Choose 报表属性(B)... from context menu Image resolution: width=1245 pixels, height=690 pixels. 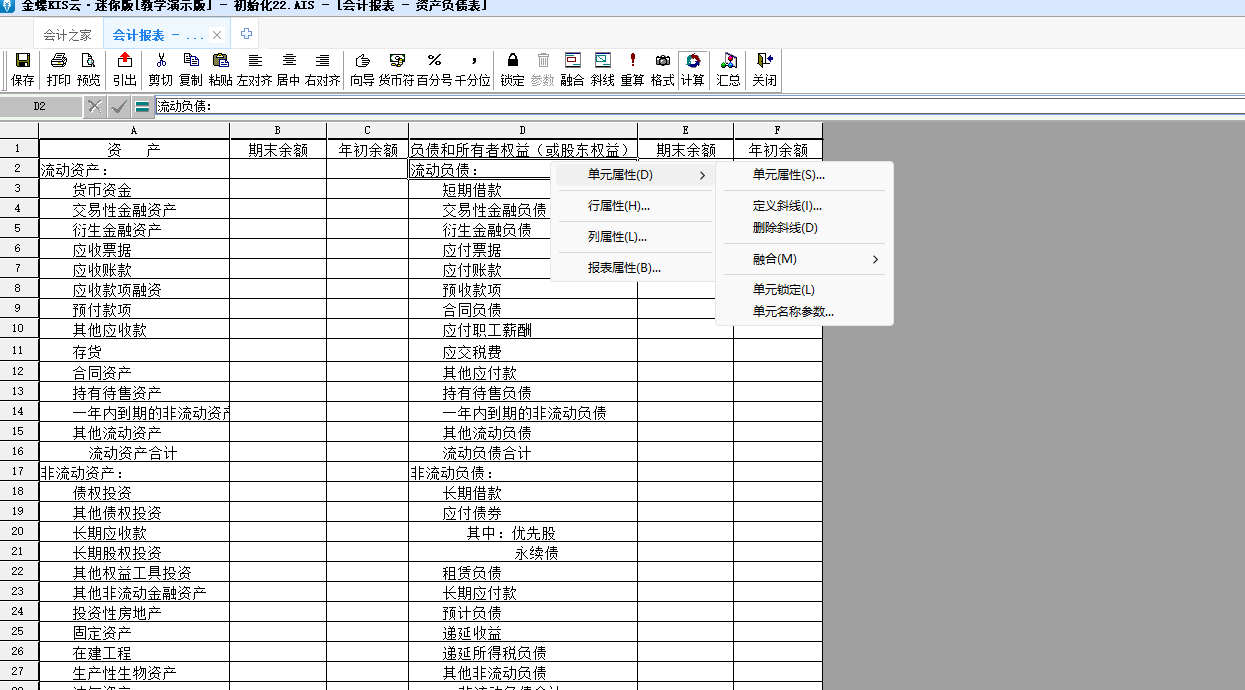point(624,268)
